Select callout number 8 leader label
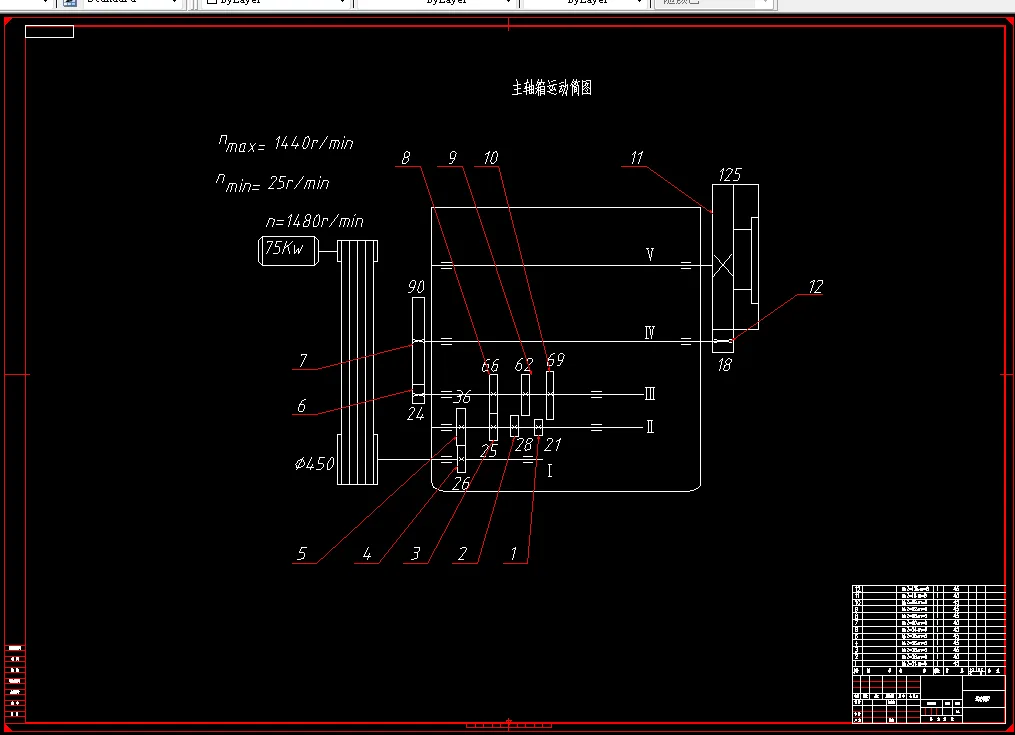This screenshot has height=735, width=1015. (x=406, y=158)
